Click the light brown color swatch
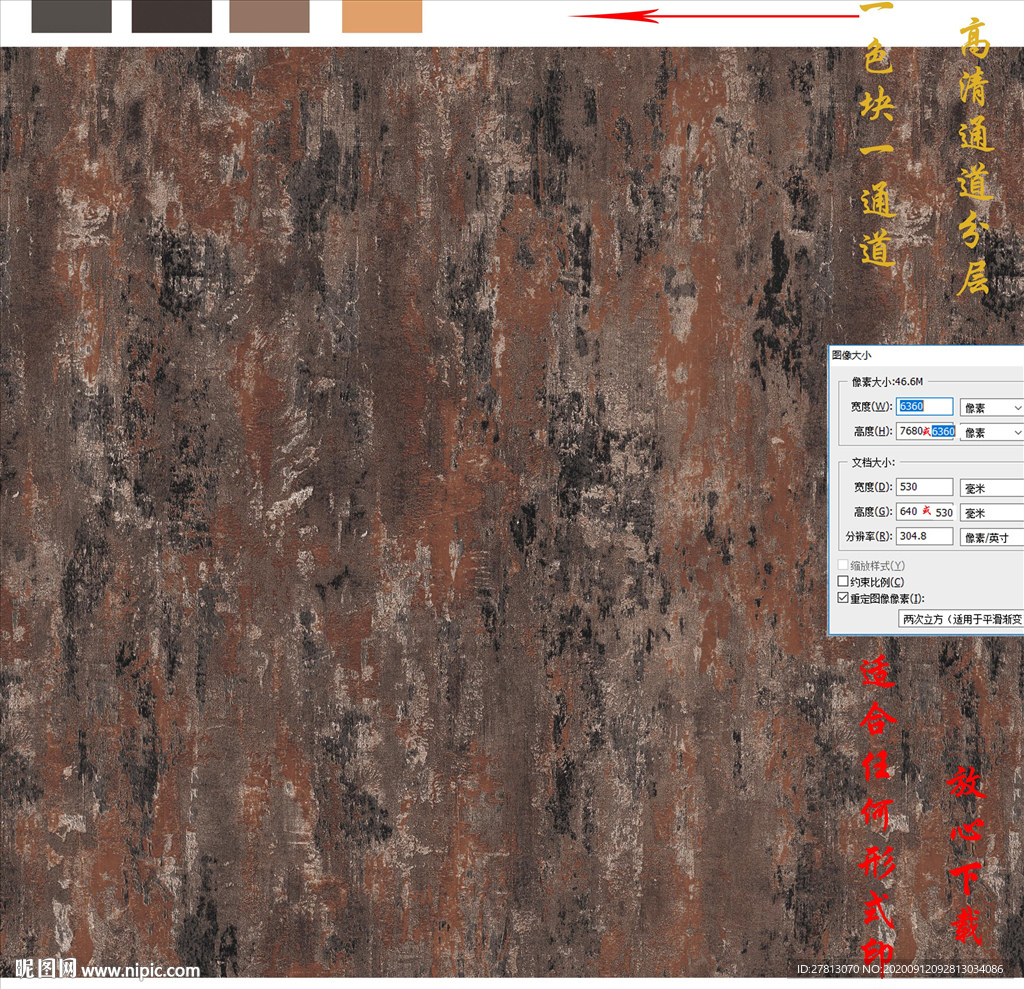The height and width of the screenshot is (989, 1024). 269,16
